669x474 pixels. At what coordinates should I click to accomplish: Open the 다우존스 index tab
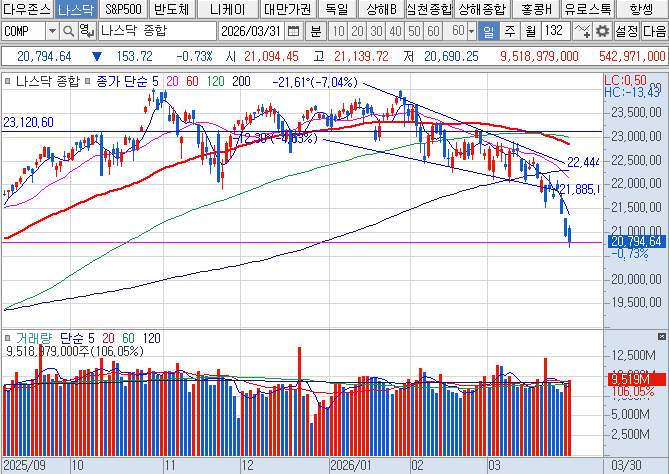pos(27,9)
